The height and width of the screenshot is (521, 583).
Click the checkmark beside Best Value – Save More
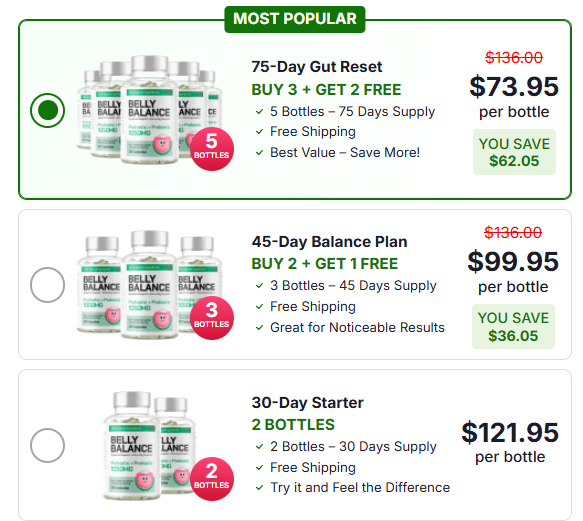(x=260, y=152)
